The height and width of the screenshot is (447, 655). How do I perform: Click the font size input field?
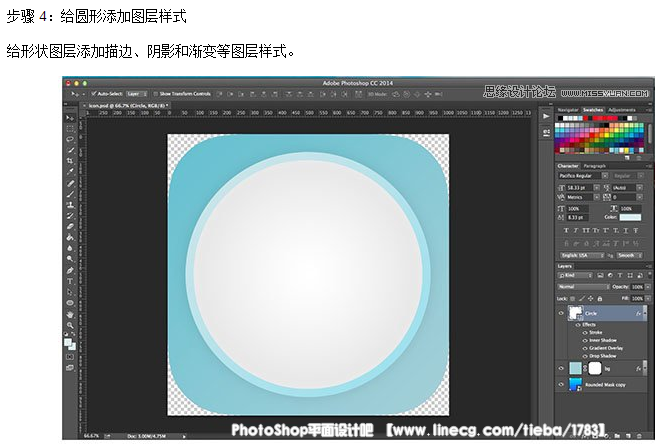point(579,186)
